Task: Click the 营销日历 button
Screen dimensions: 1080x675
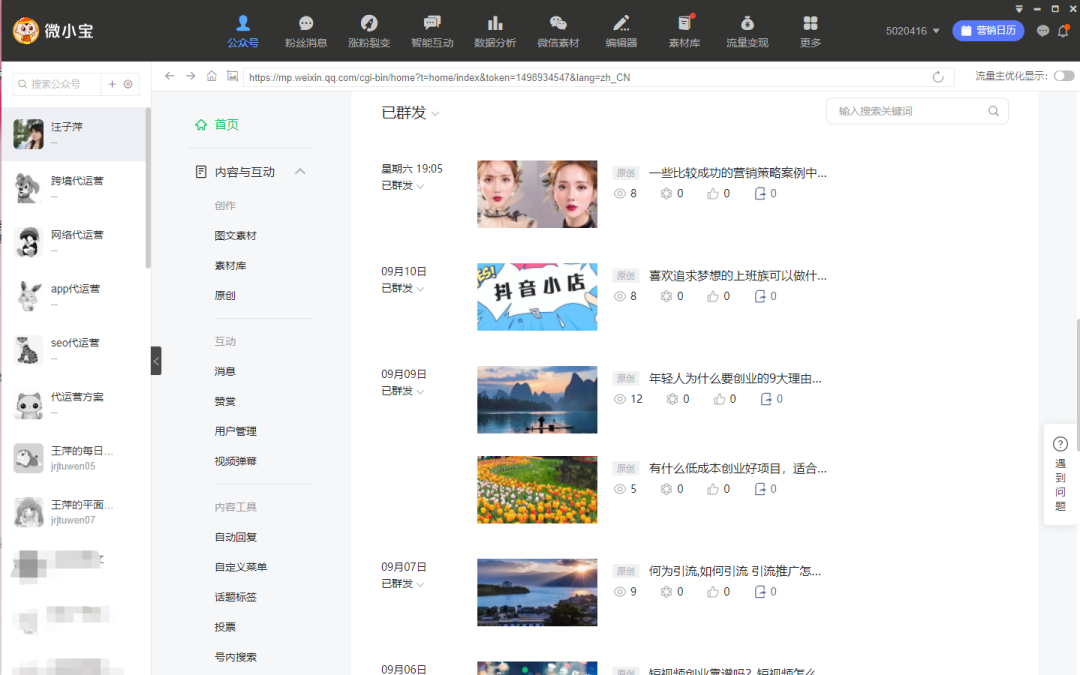Action: [x=988, y=31]
